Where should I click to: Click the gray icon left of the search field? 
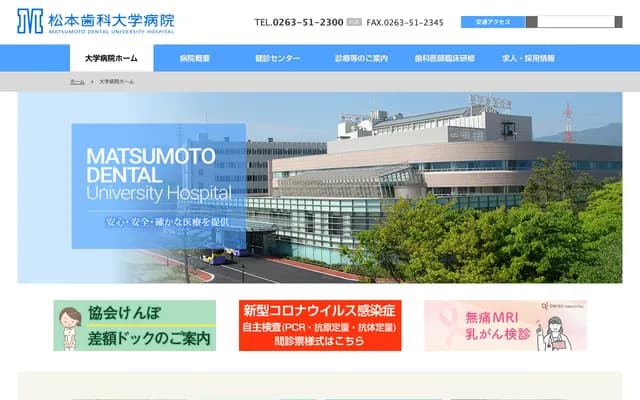point(531,22)
